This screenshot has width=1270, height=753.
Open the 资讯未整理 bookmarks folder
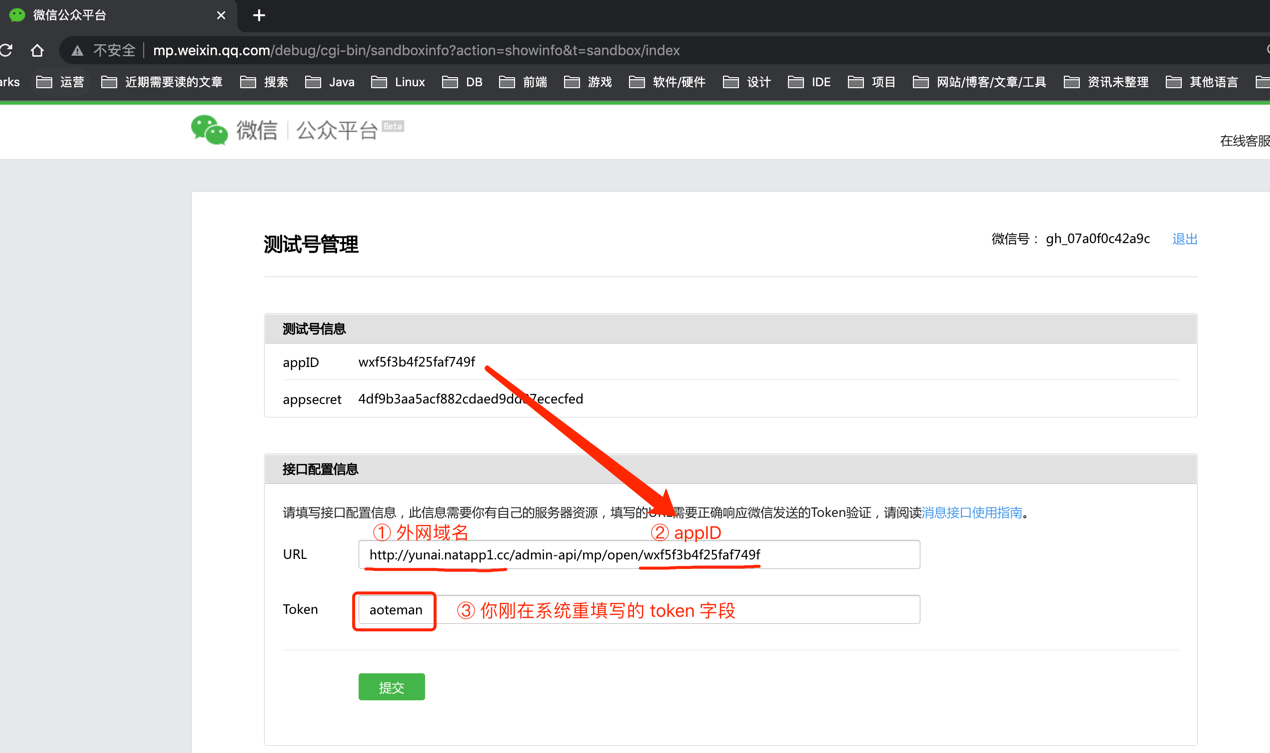click(1105, 82)
